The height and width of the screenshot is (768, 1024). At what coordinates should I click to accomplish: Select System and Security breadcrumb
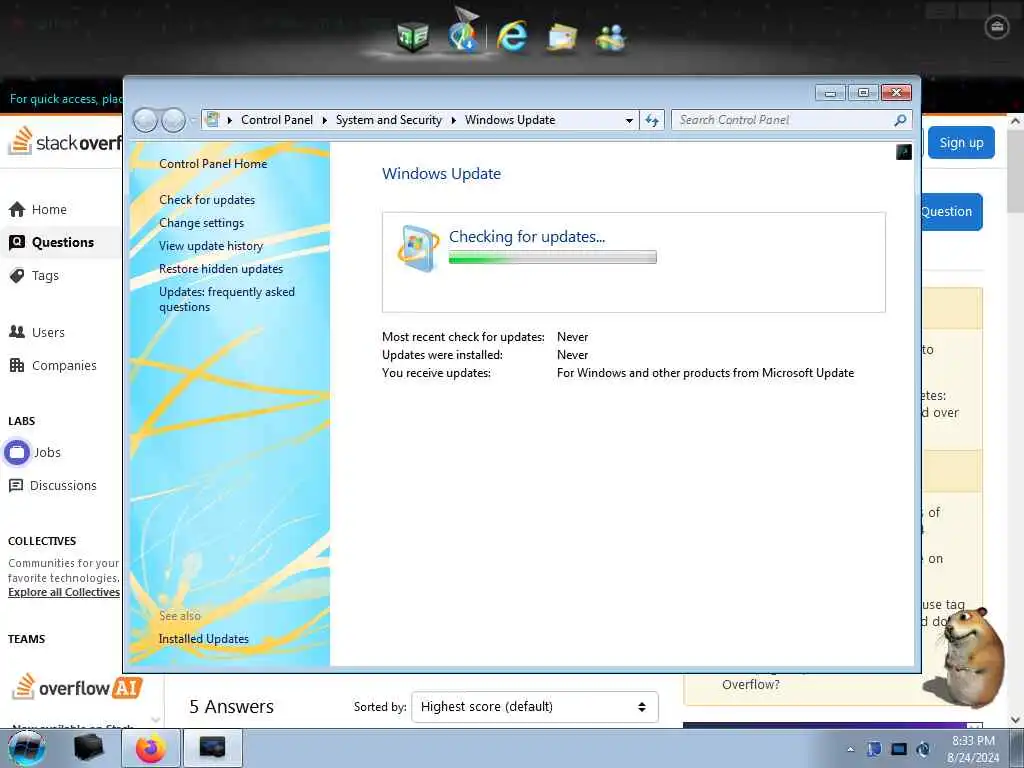tap(389, 120)
